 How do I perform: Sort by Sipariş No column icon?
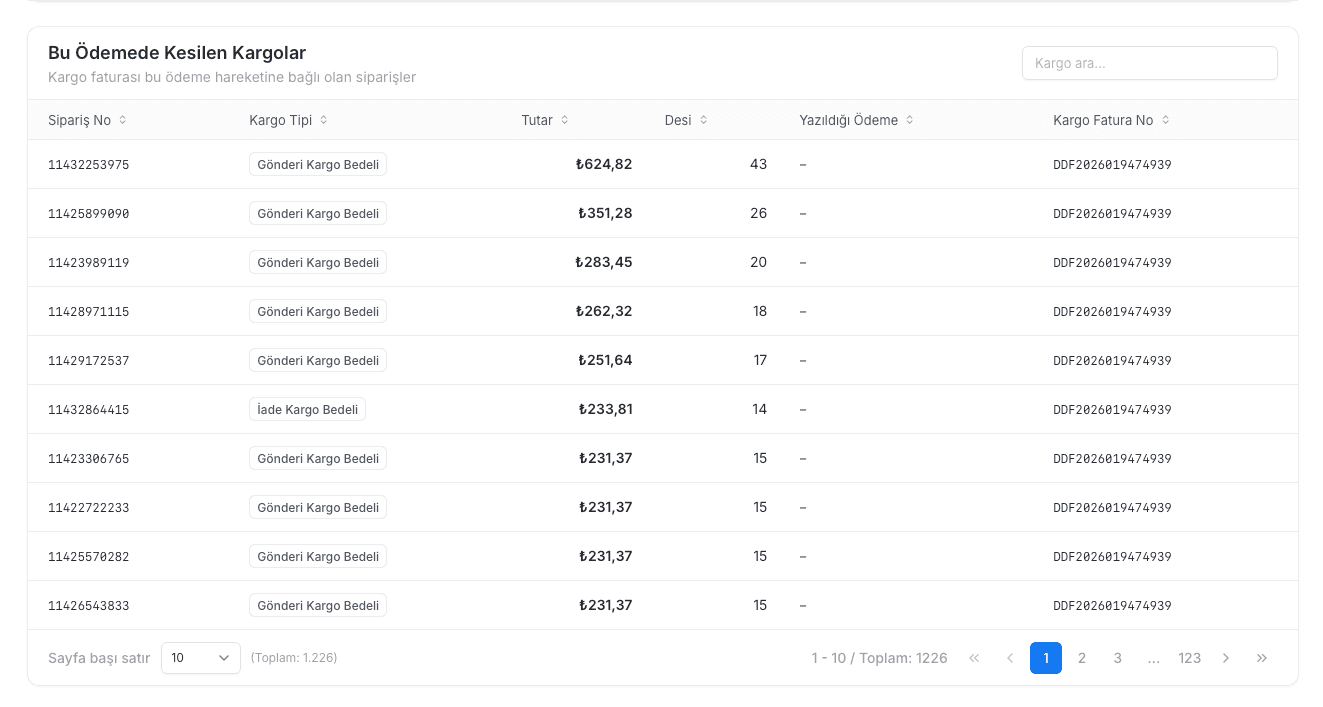pyautogui.click(x=123, y=120)
